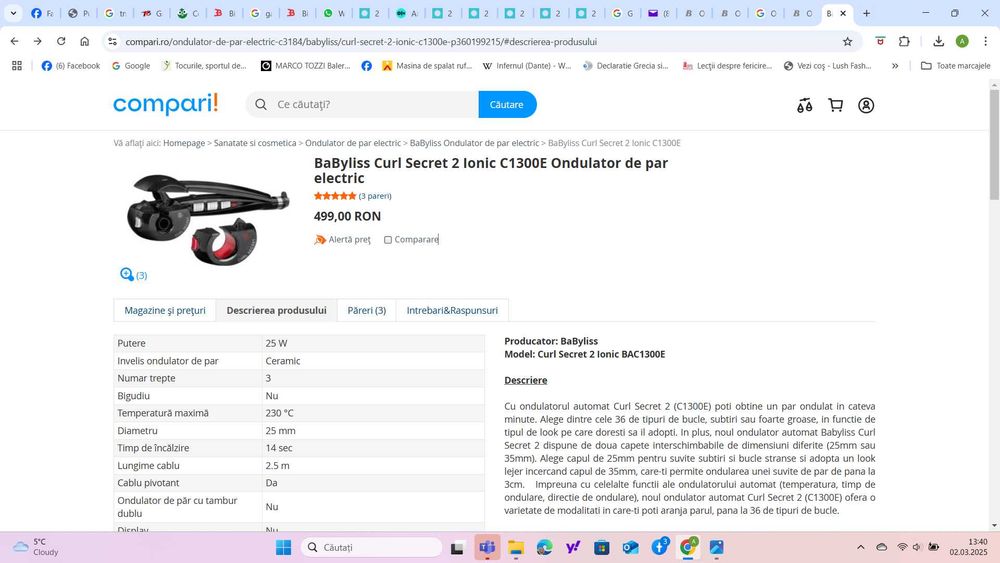Click the Alertă preț bell icon
The width and height of the screenshot is (1000, 563).
[320, 240]
